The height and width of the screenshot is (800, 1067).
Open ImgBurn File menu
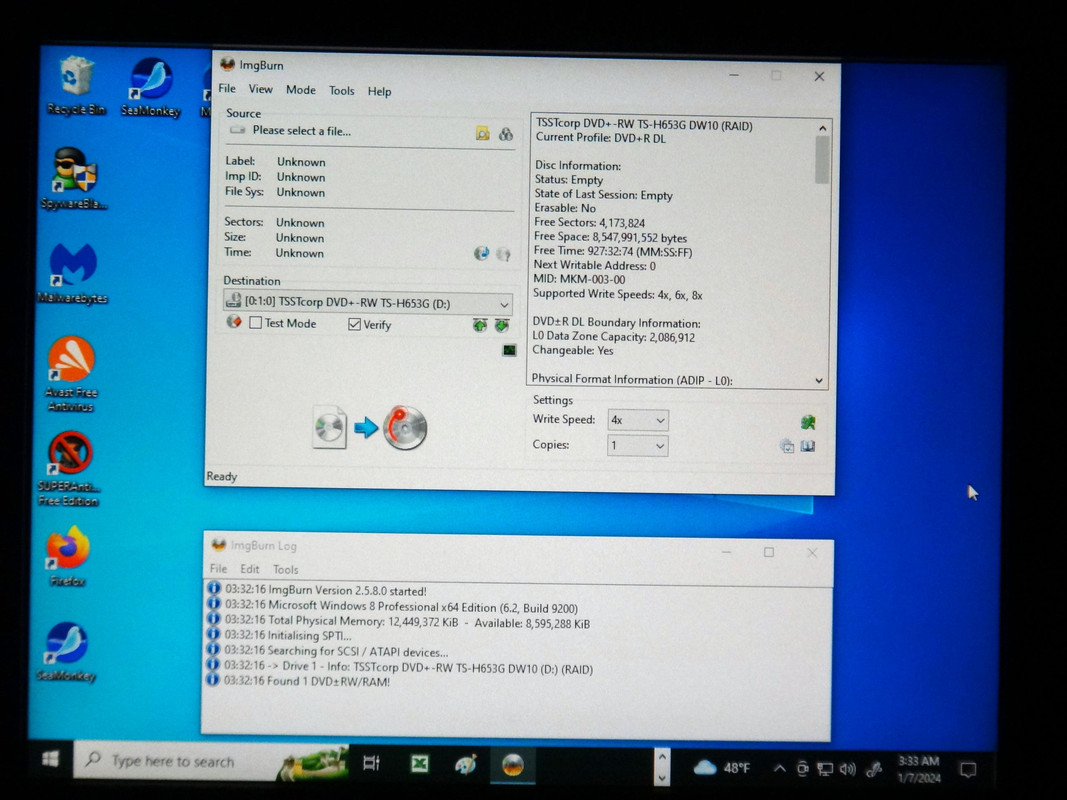[x=227, y=89]
